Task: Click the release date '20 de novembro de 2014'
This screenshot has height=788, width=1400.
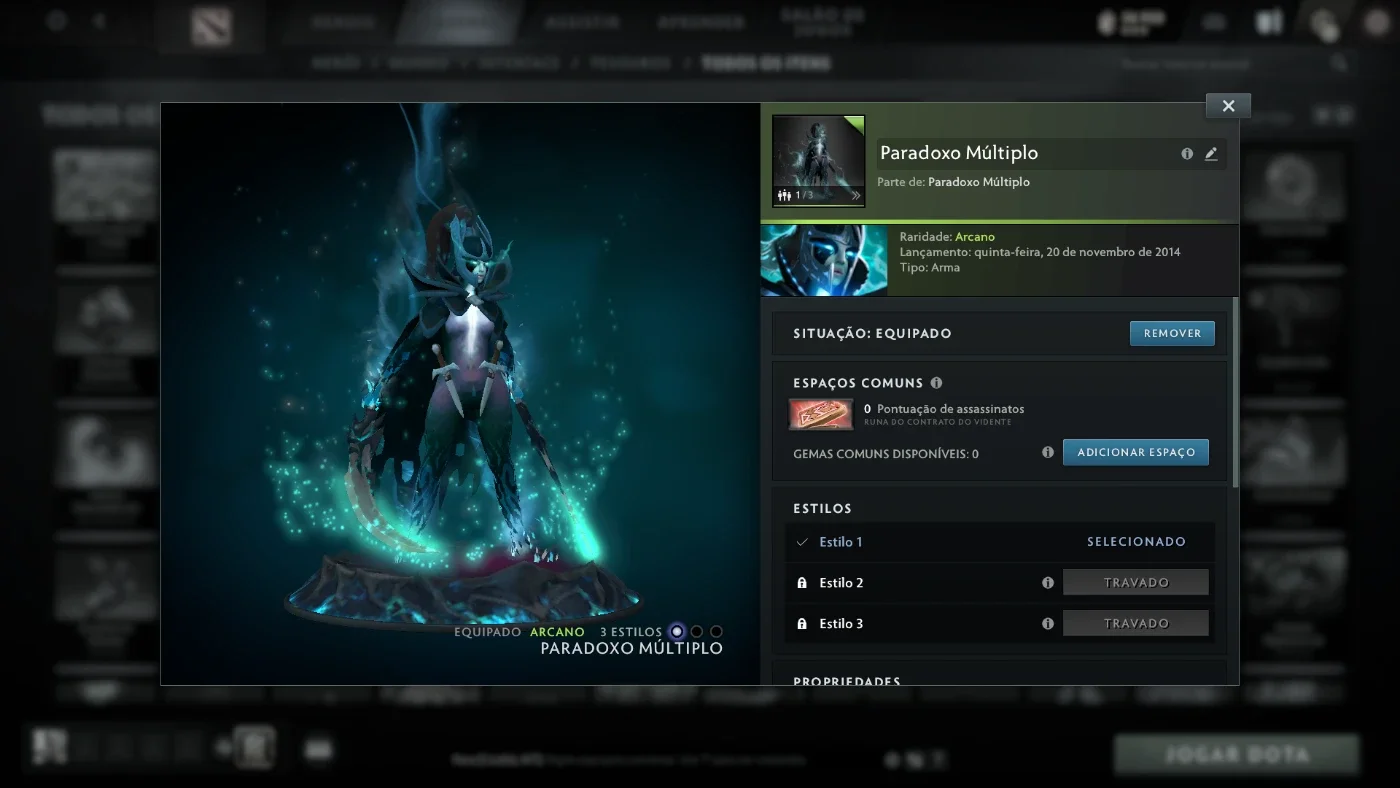Action: (1113, 252)
